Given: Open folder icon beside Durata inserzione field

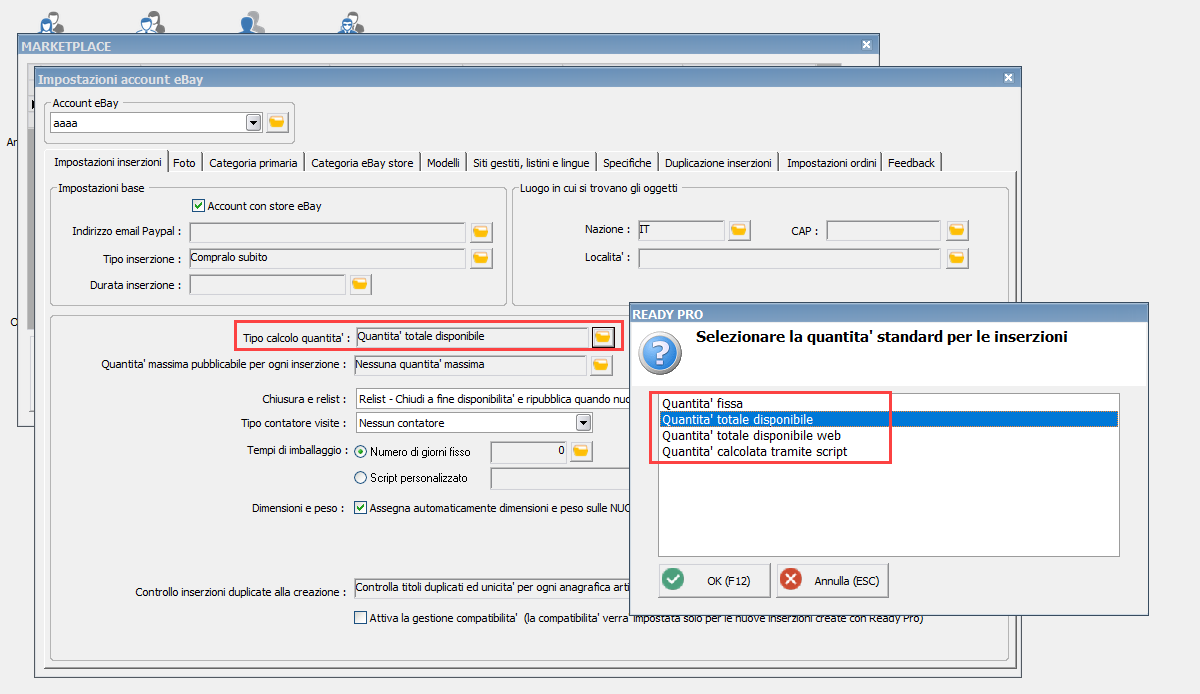Looking at the screenshot, I should [x=361, y=285].
